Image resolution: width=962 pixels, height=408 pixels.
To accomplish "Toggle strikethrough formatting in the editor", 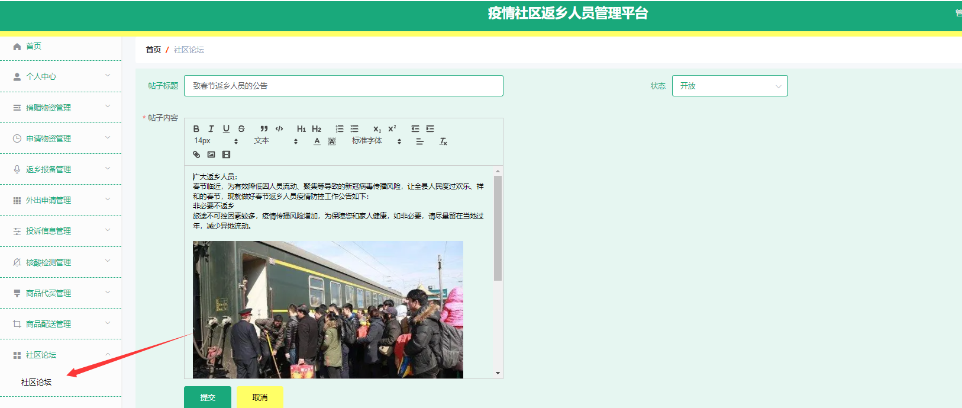I will (242, 129).
